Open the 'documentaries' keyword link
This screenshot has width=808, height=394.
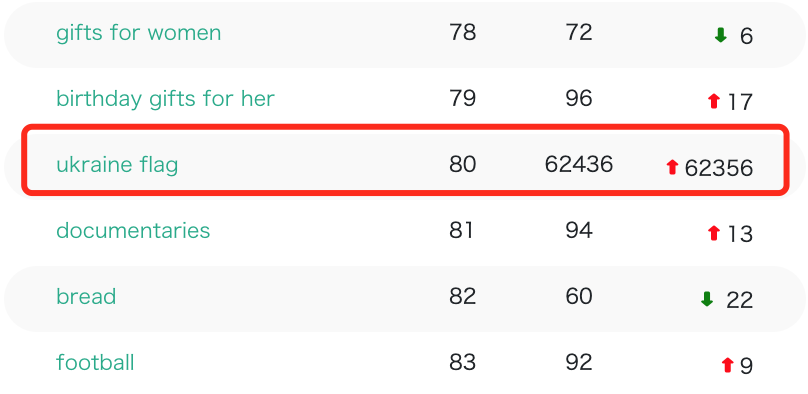[133, 230]
